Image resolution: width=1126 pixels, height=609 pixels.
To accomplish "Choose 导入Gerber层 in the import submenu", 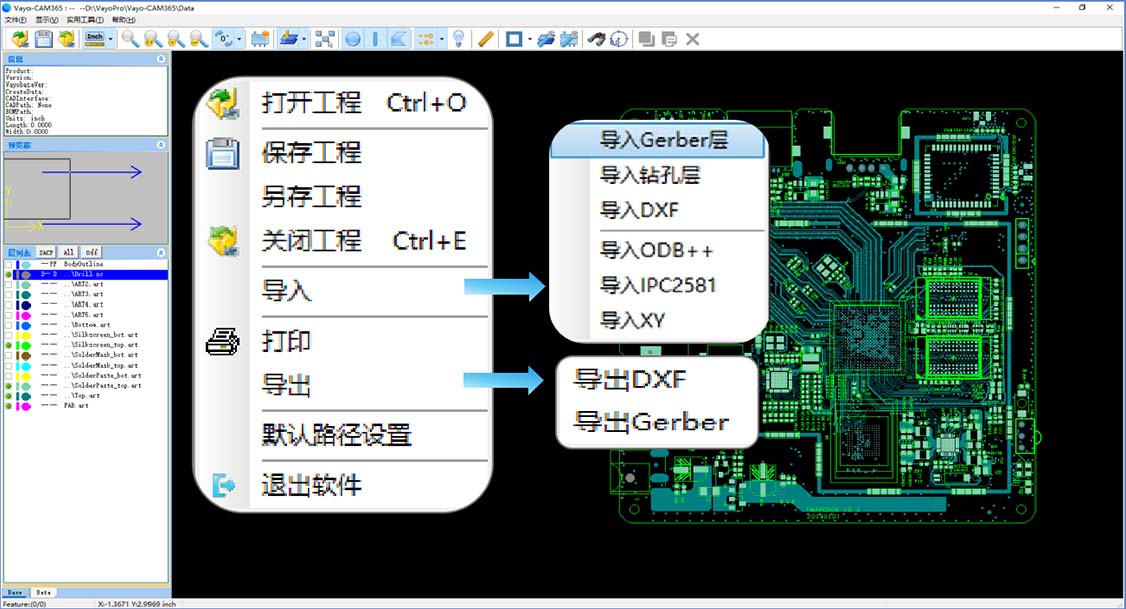I will click(659, 140).
